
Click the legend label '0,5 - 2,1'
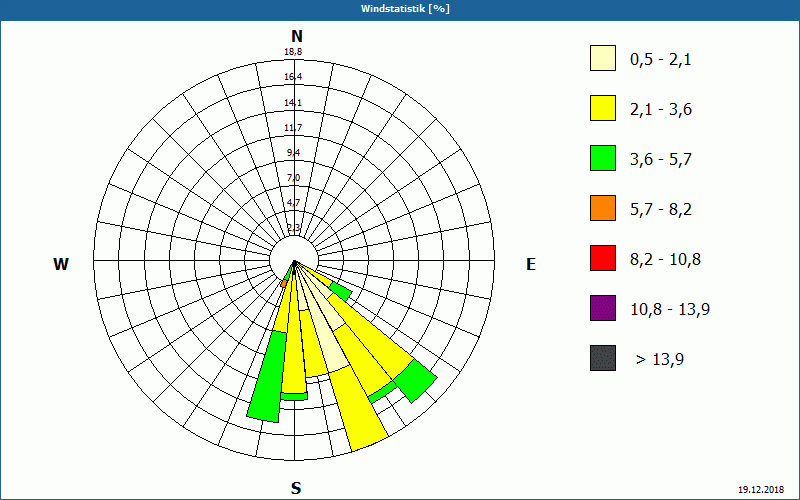point(661,60)
